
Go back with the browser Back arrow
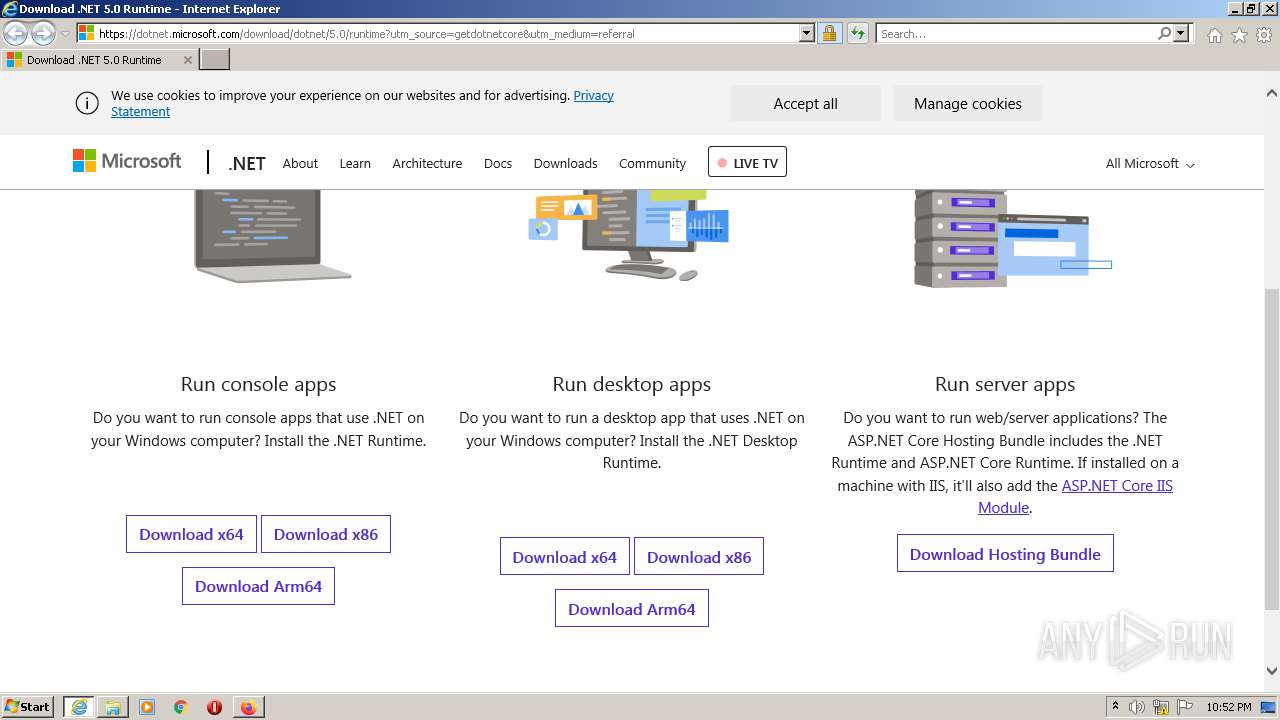[16, 33]
